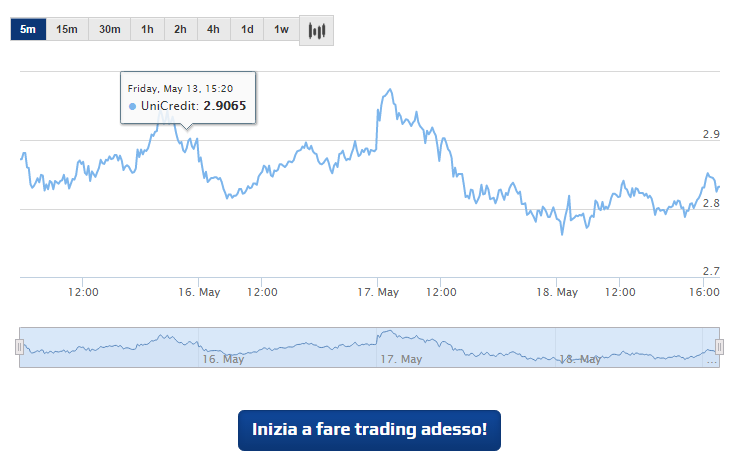The height and width of the screenshot is (458, 752).
Task: Click the 17. May axis label
Action: (379, 292)
